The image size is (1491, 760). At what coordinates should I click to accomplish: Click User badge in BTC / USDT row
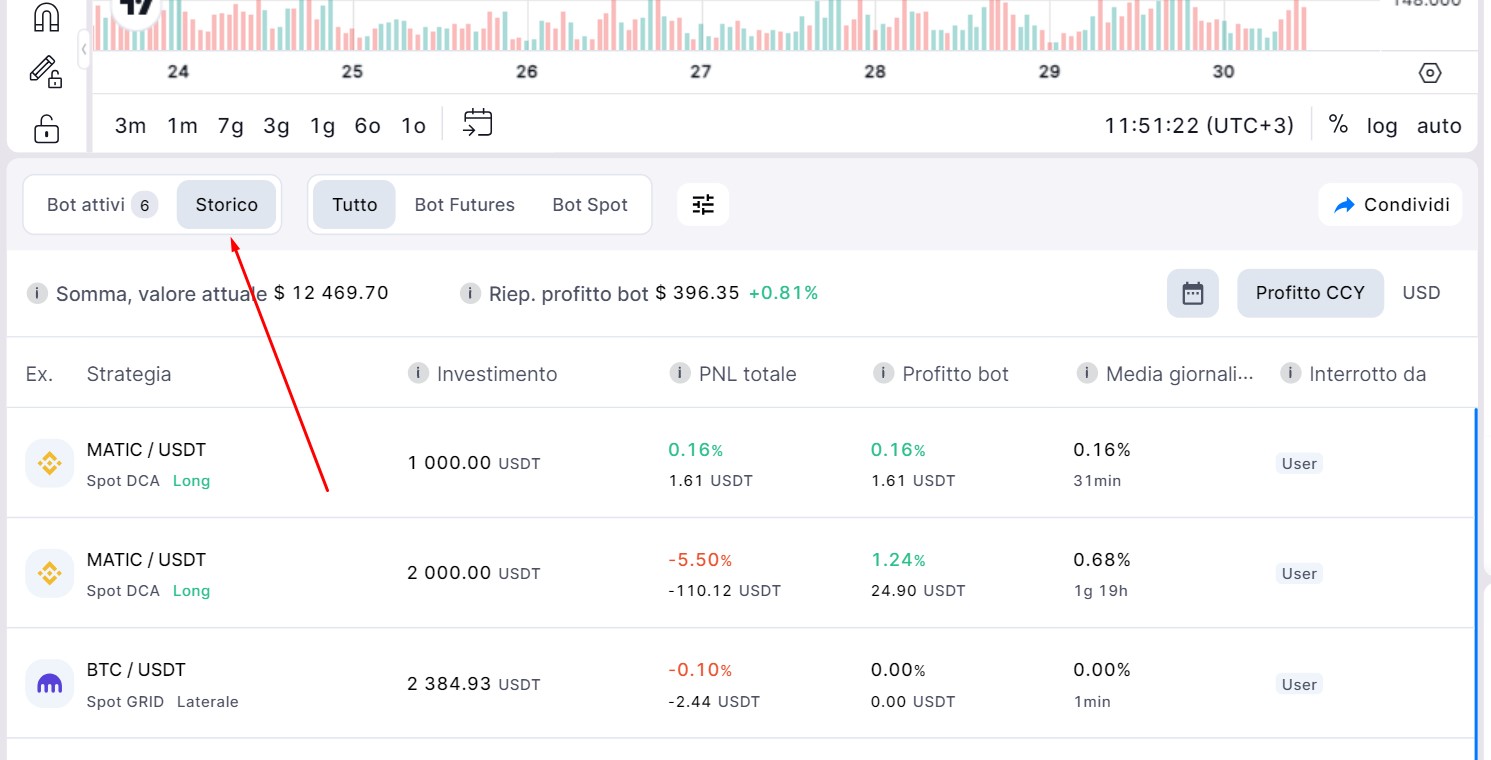(1299, 685)
